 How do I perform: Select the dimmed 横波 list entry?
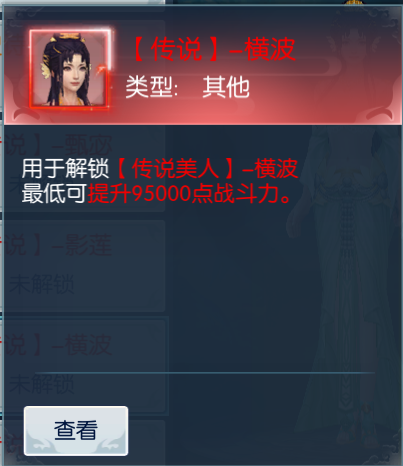coord(84,365)
